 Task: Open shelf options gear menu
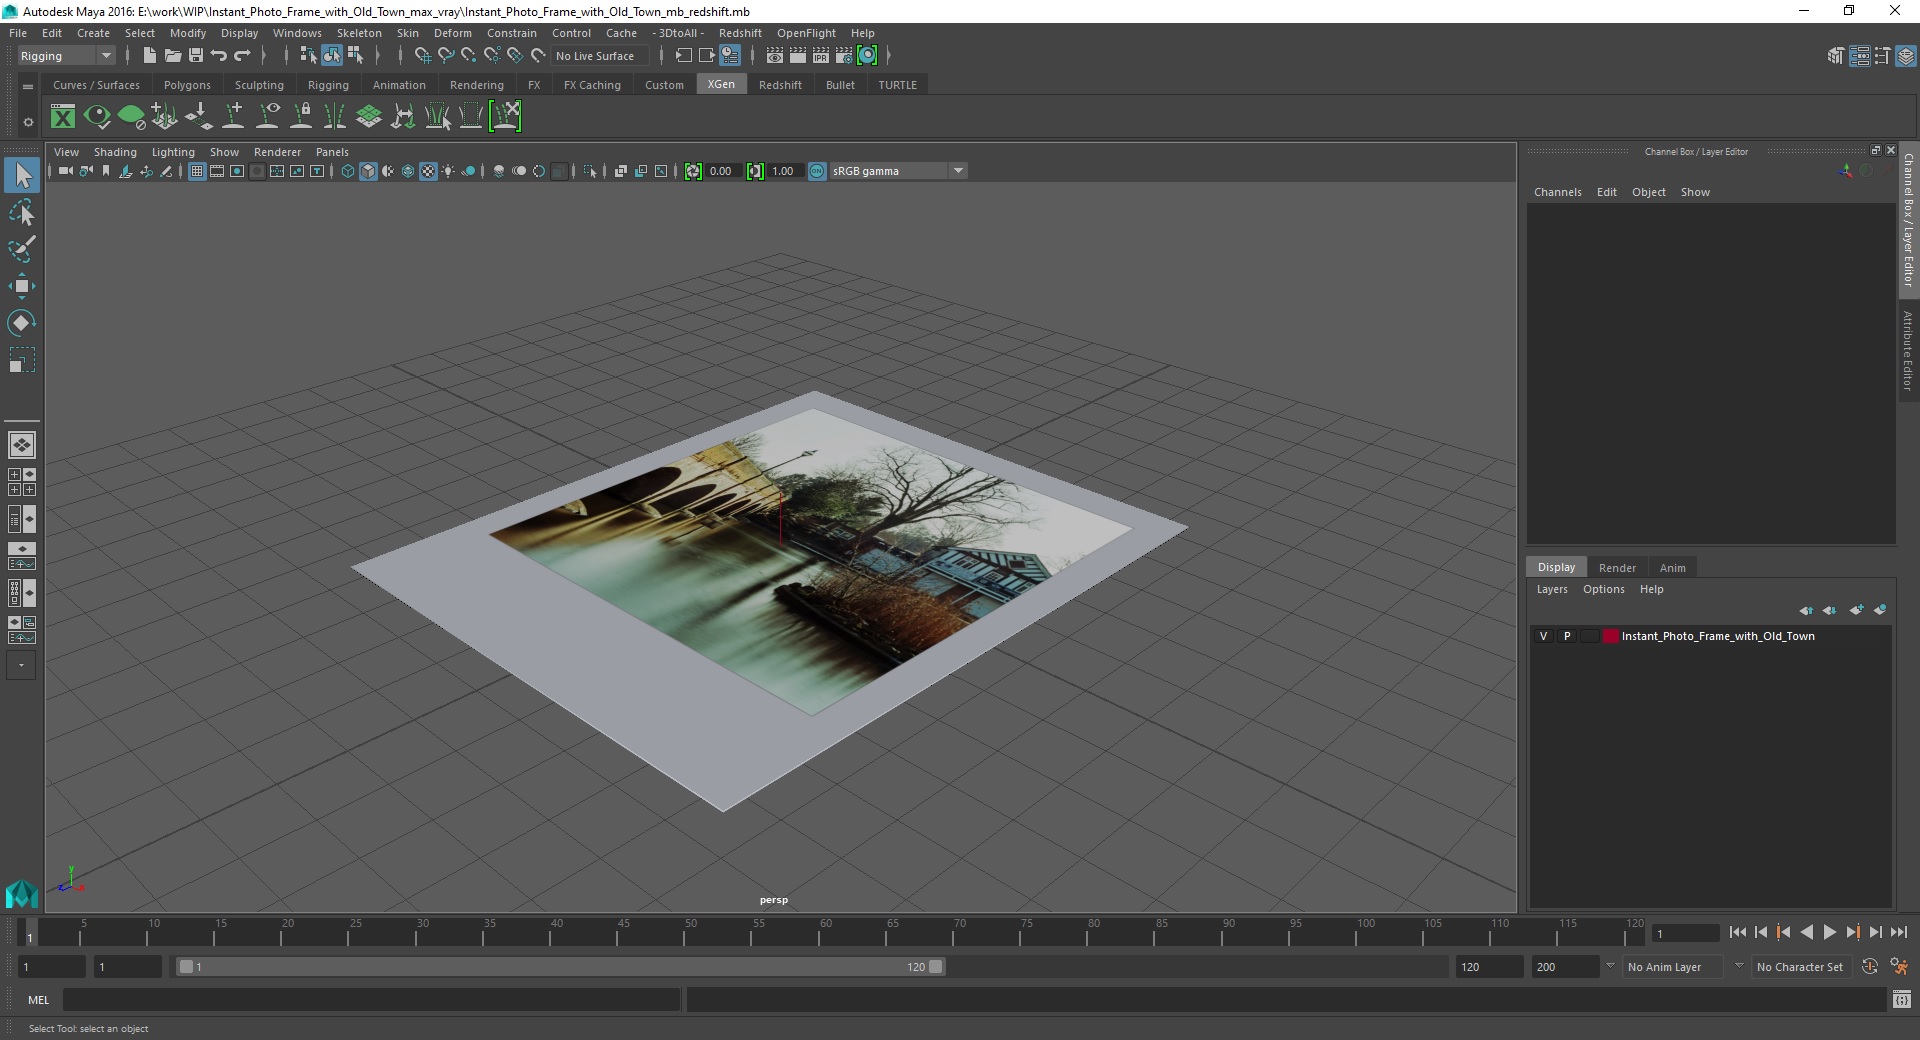(x=28, y=122)
